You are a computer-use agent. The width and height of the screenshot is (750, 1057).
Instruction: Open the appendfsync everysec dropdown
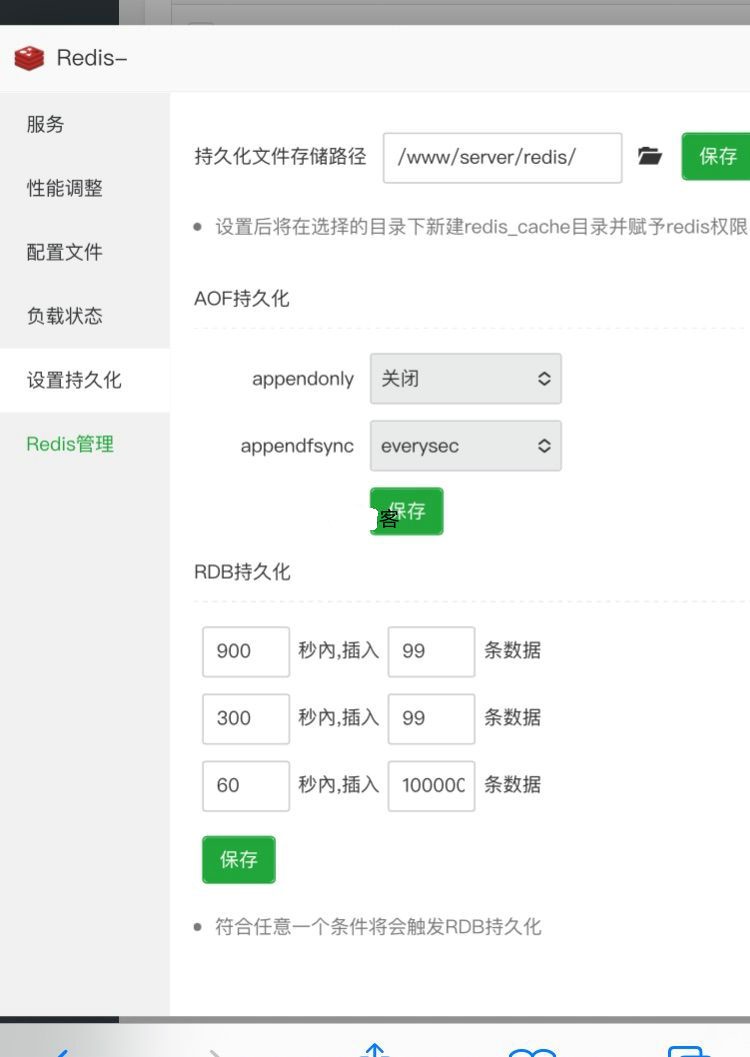[465, 446]
